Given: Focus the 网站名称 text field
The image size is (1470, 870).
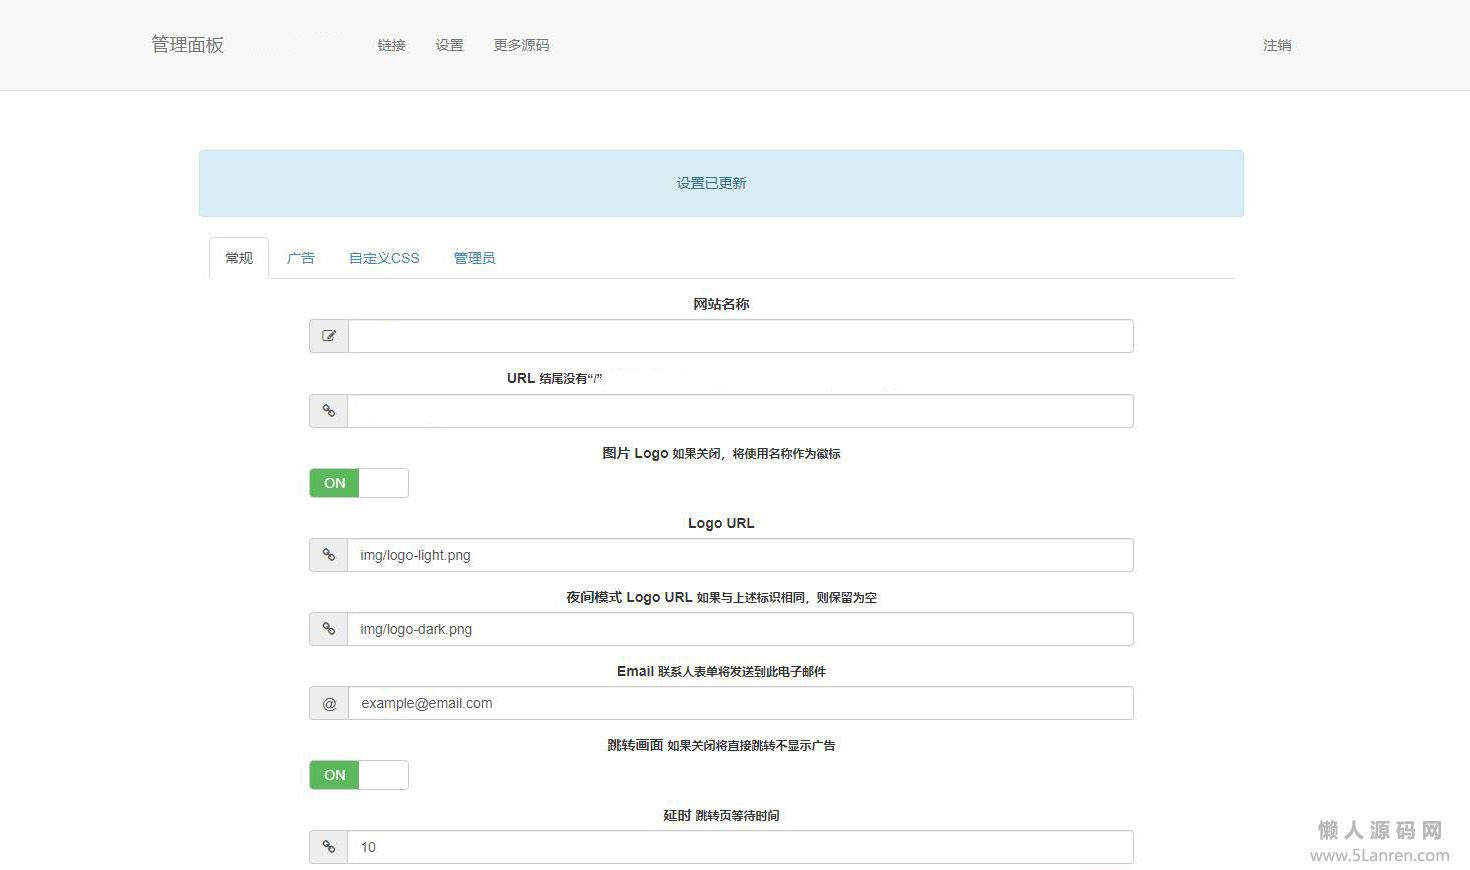Looking at the screenshot, I should (x=740, y=336).
